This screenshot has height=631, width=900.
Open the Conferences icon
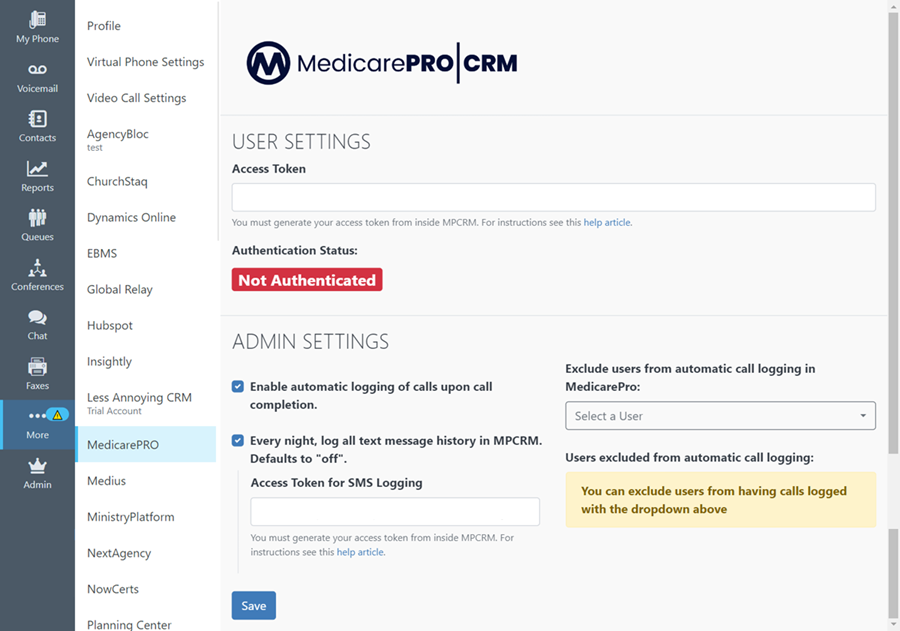click(x=37, y=268)
